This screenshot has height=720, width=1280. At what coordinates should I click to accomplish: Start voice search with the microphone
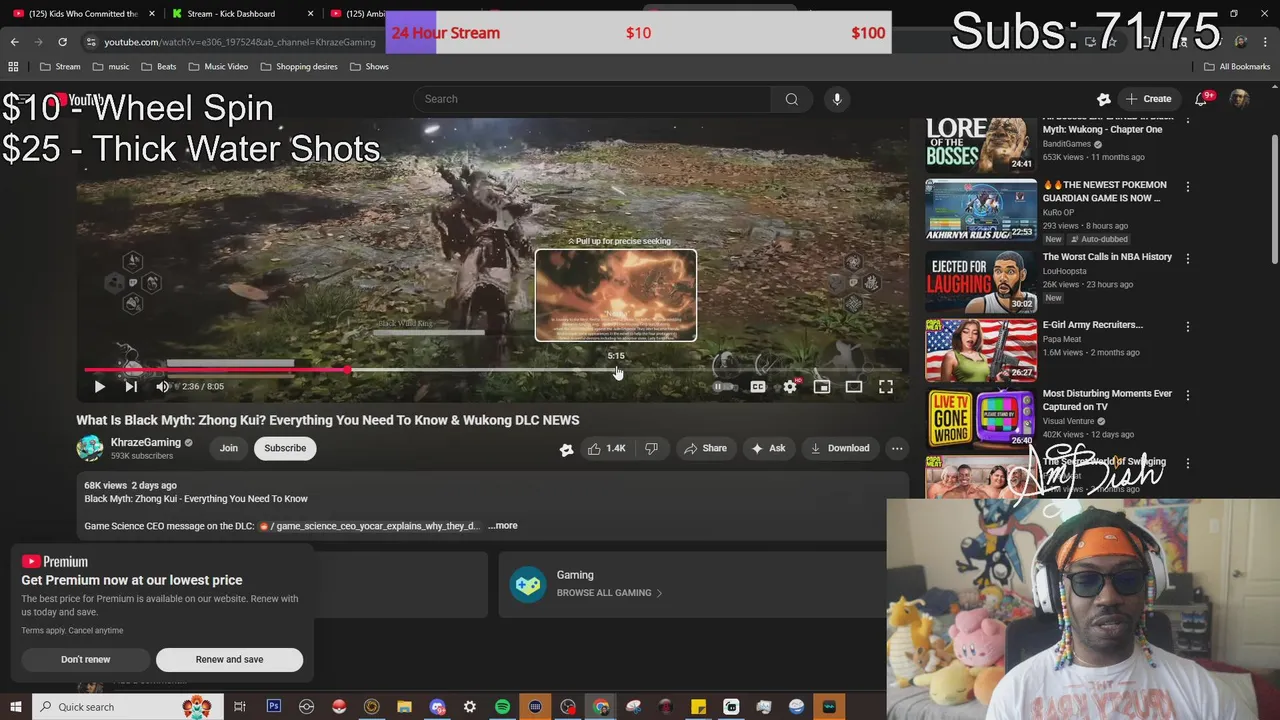[837, 99]
